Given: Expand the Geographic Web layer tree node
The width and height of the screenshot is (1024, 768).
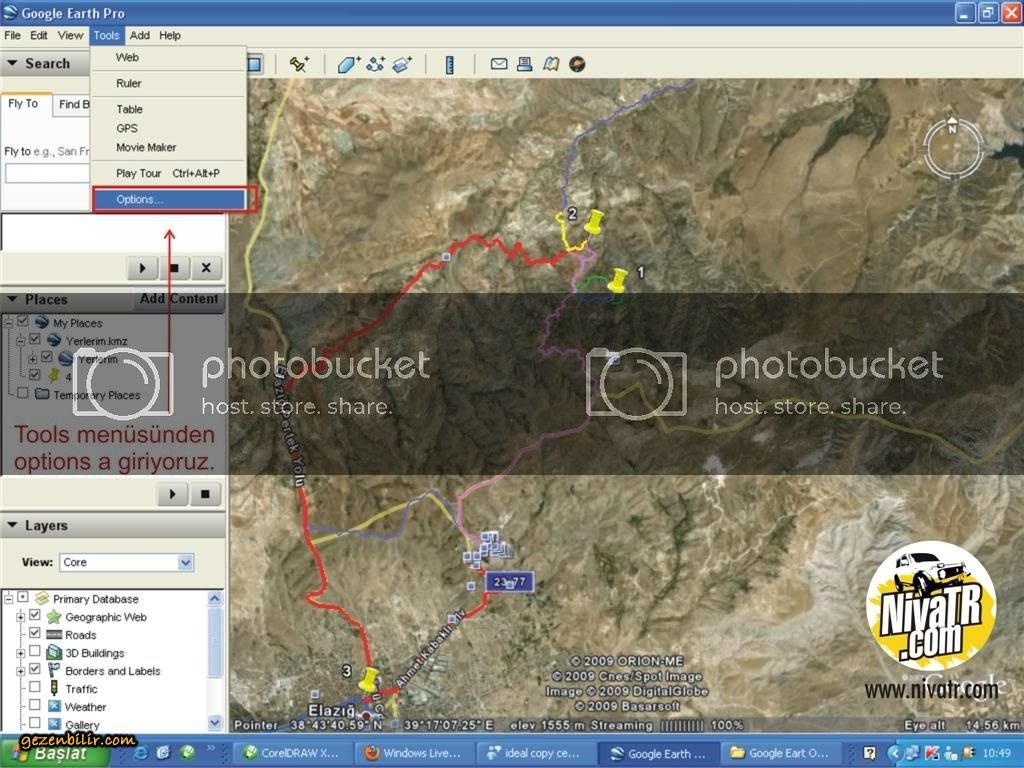Looking at the screenshot, I should [20, 617].
